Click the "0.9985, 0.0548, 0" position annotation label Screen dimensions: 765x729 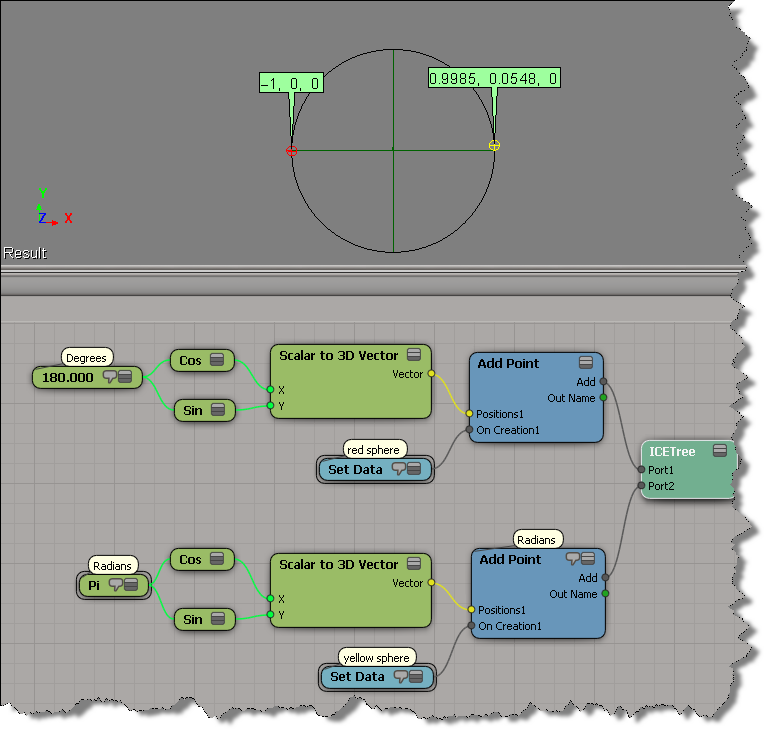(494, 78)
